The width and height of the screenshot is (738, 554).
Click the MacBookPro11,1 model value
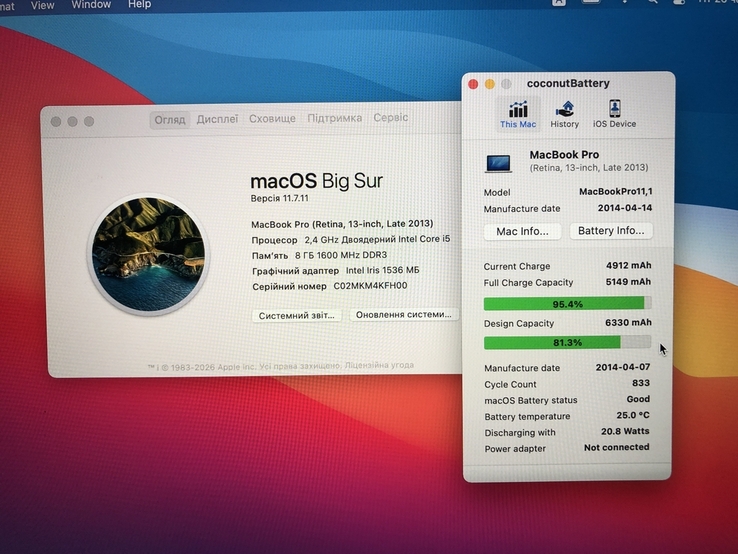(x=615, y=192)
